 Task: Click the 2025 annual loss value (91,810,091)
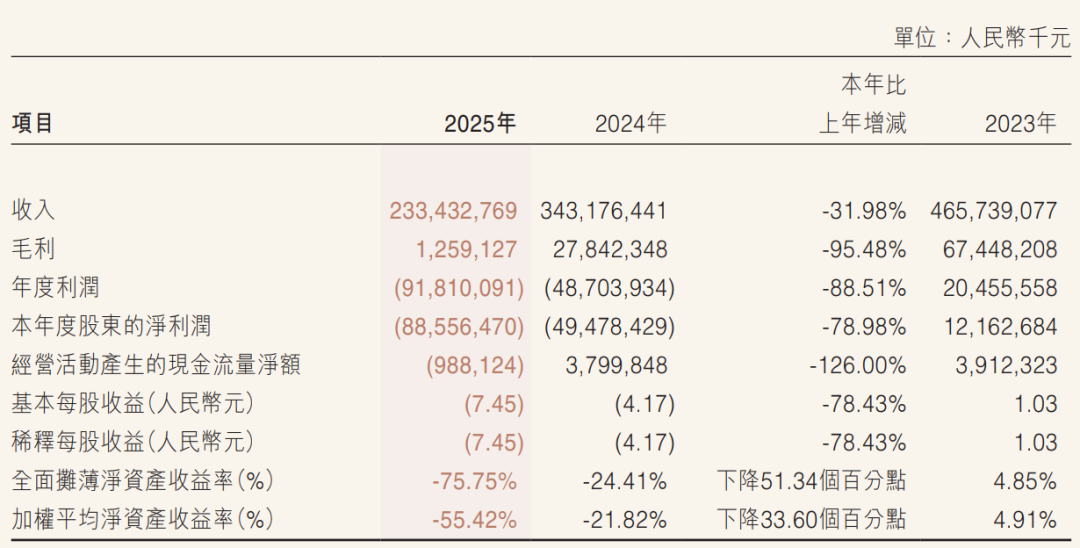click(x=459, y=288)
